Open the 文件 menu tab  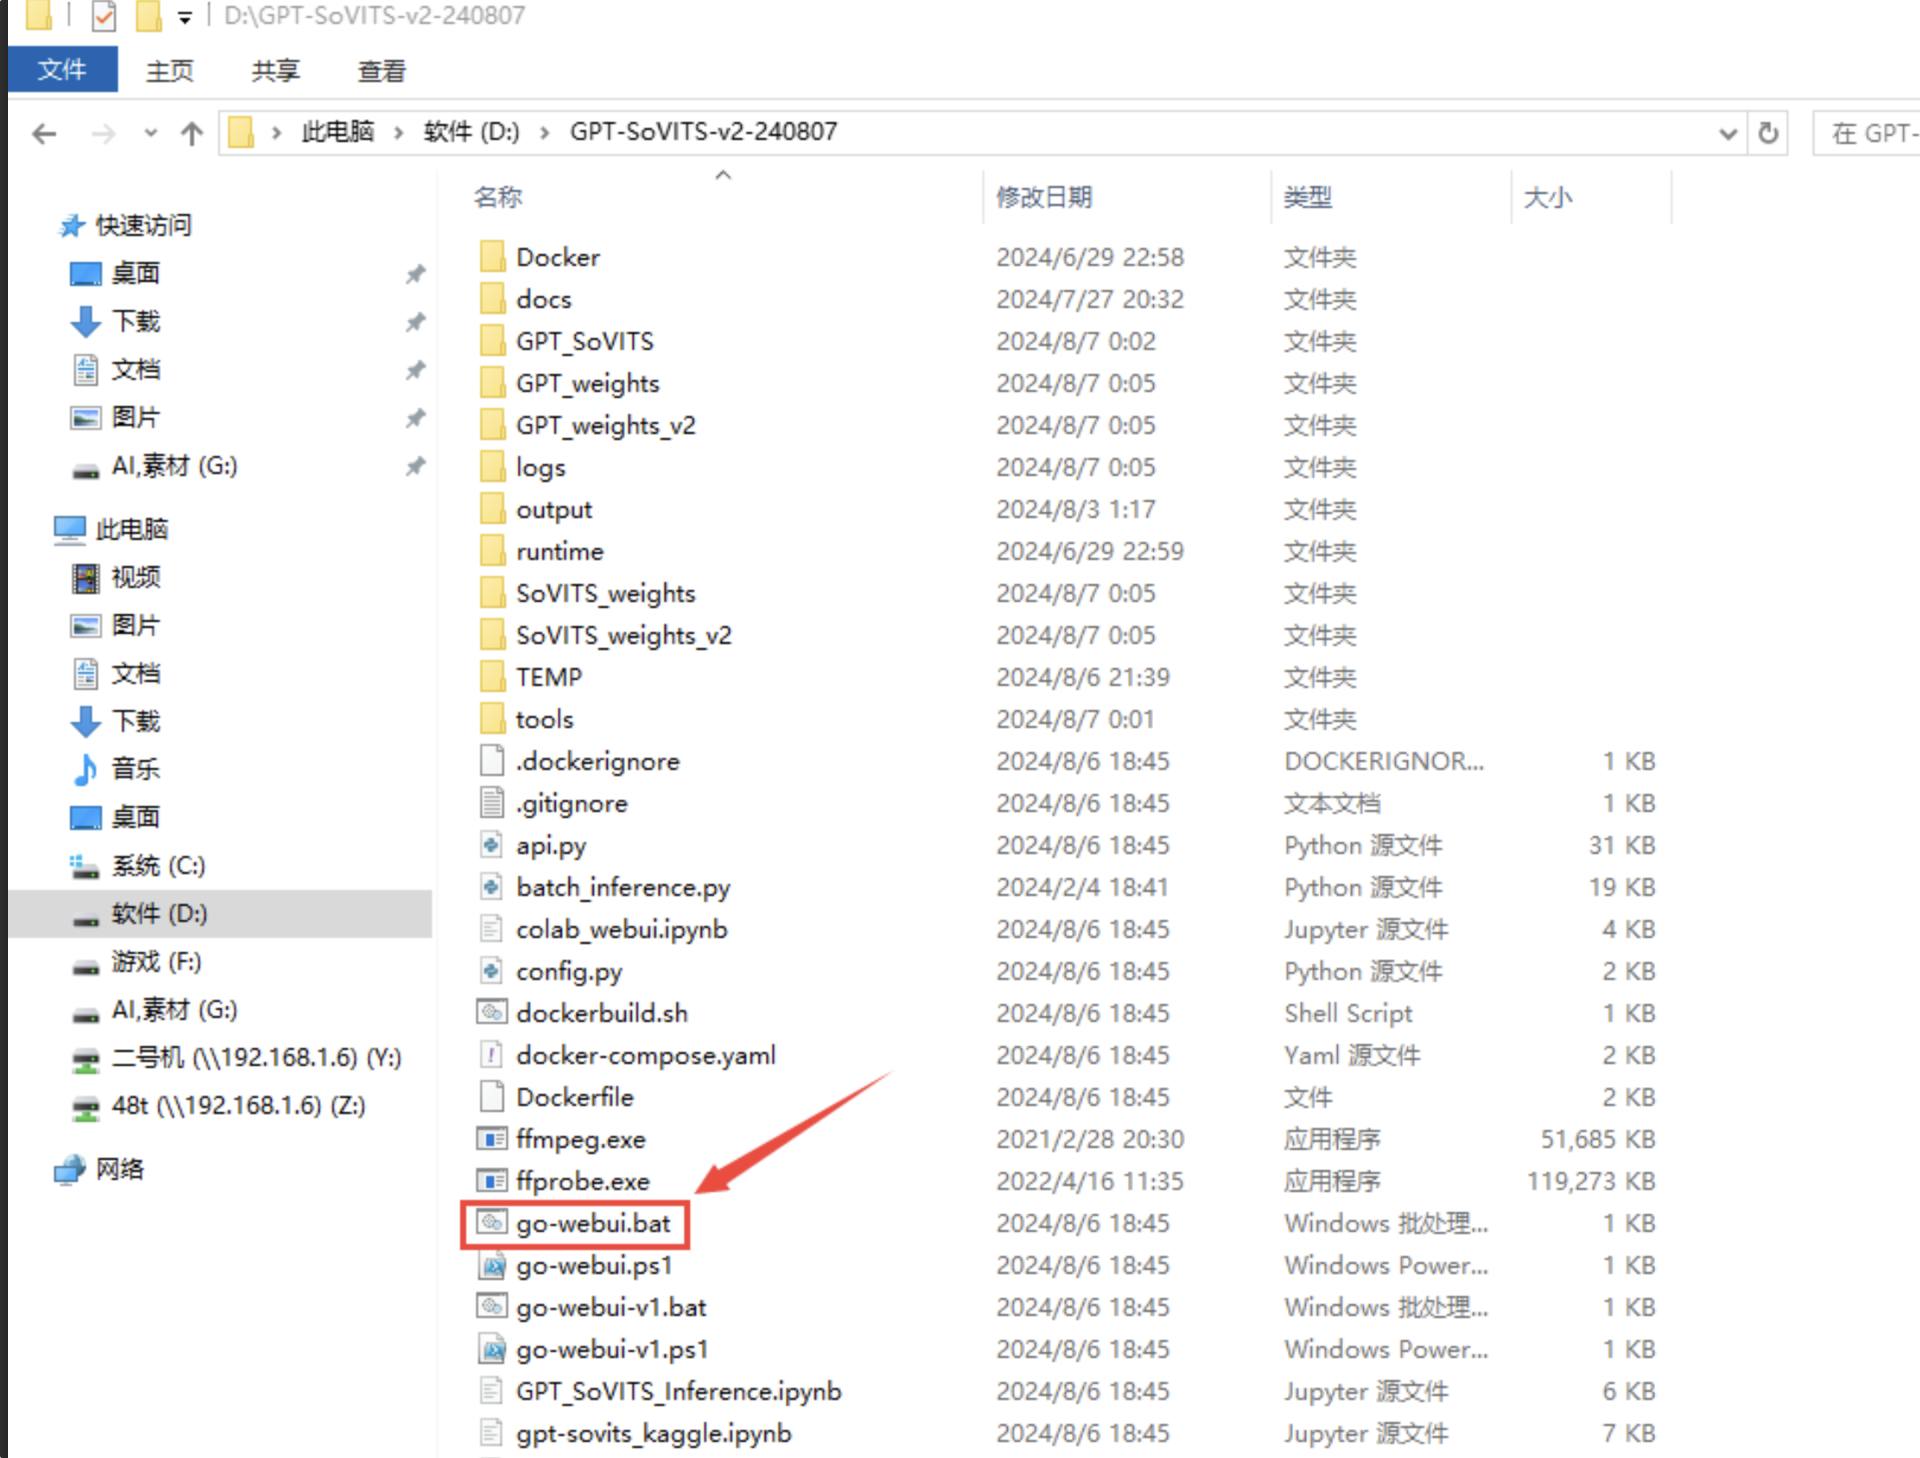coord(62,70)
